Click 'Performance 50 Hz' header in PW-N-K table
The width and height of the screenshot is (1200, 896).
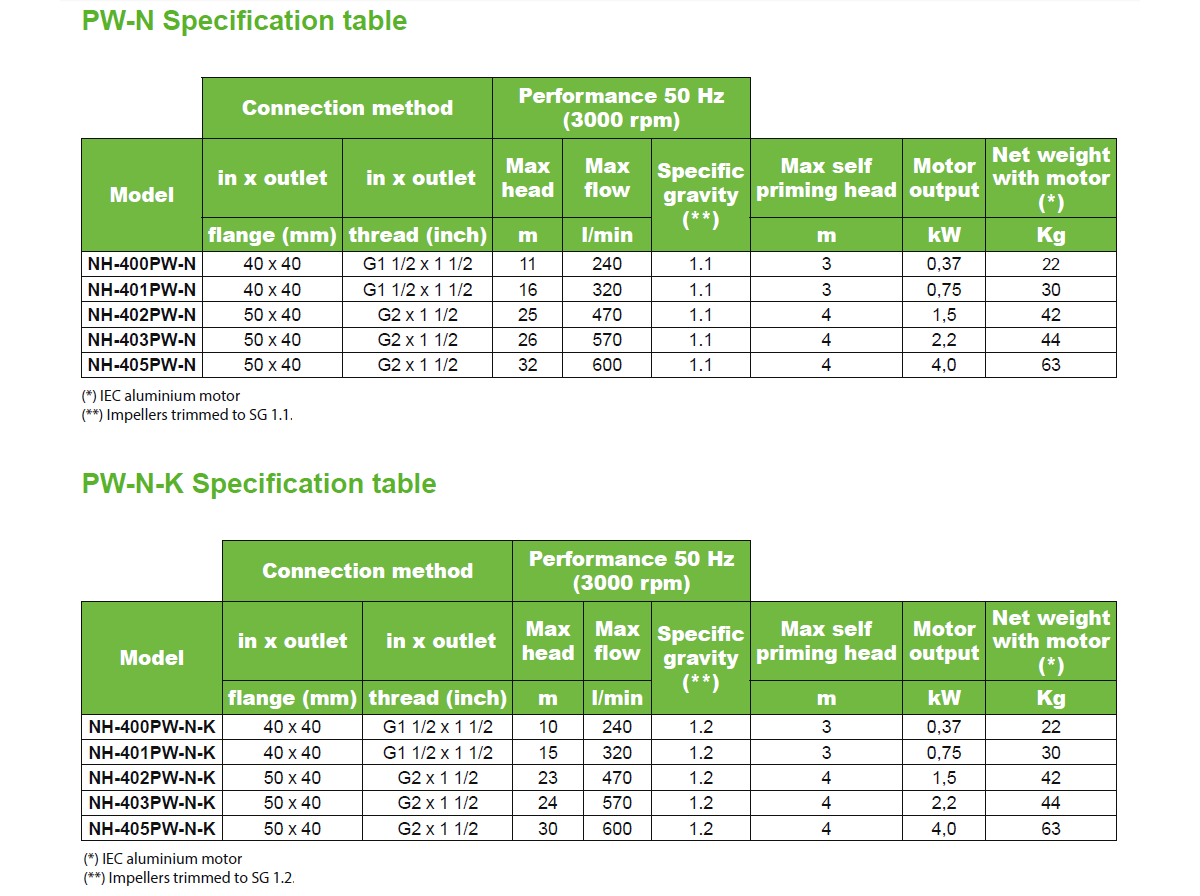point(631,571)
